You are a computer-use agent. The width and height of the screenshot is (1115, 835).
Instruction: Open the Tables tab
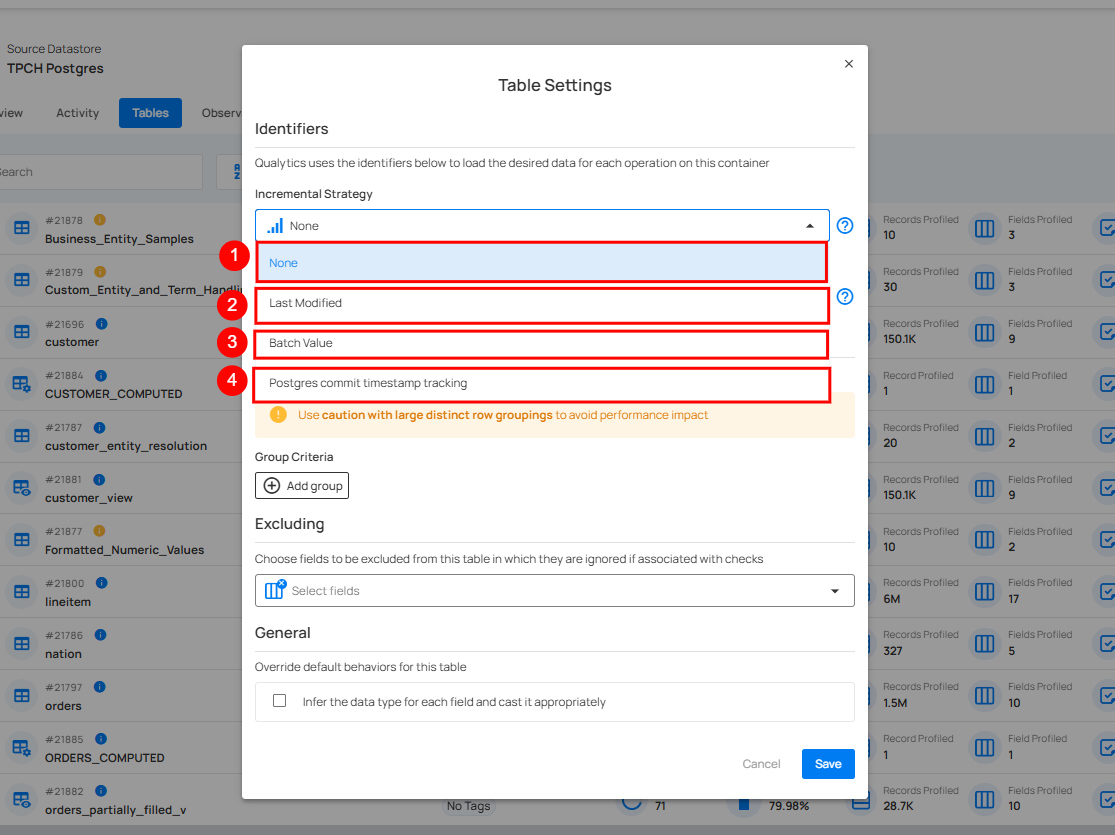150,113
